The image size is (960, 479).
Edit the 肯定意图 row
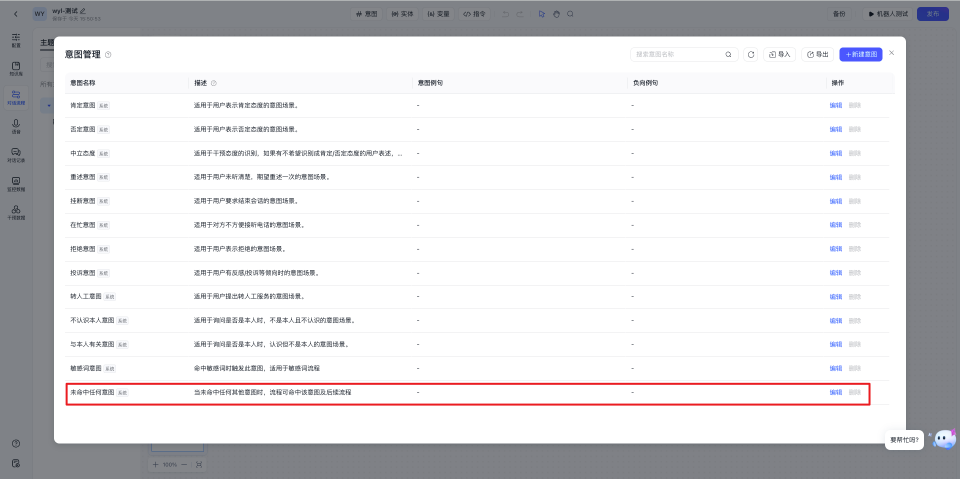click(835, 105)
